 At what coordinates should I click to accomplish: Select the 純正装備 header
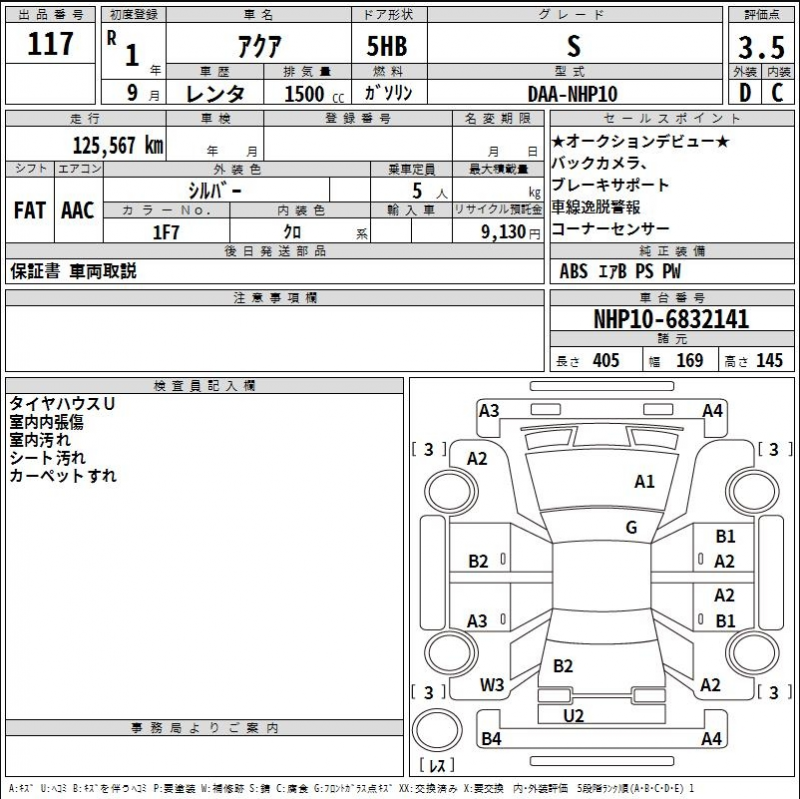point(672,251)
